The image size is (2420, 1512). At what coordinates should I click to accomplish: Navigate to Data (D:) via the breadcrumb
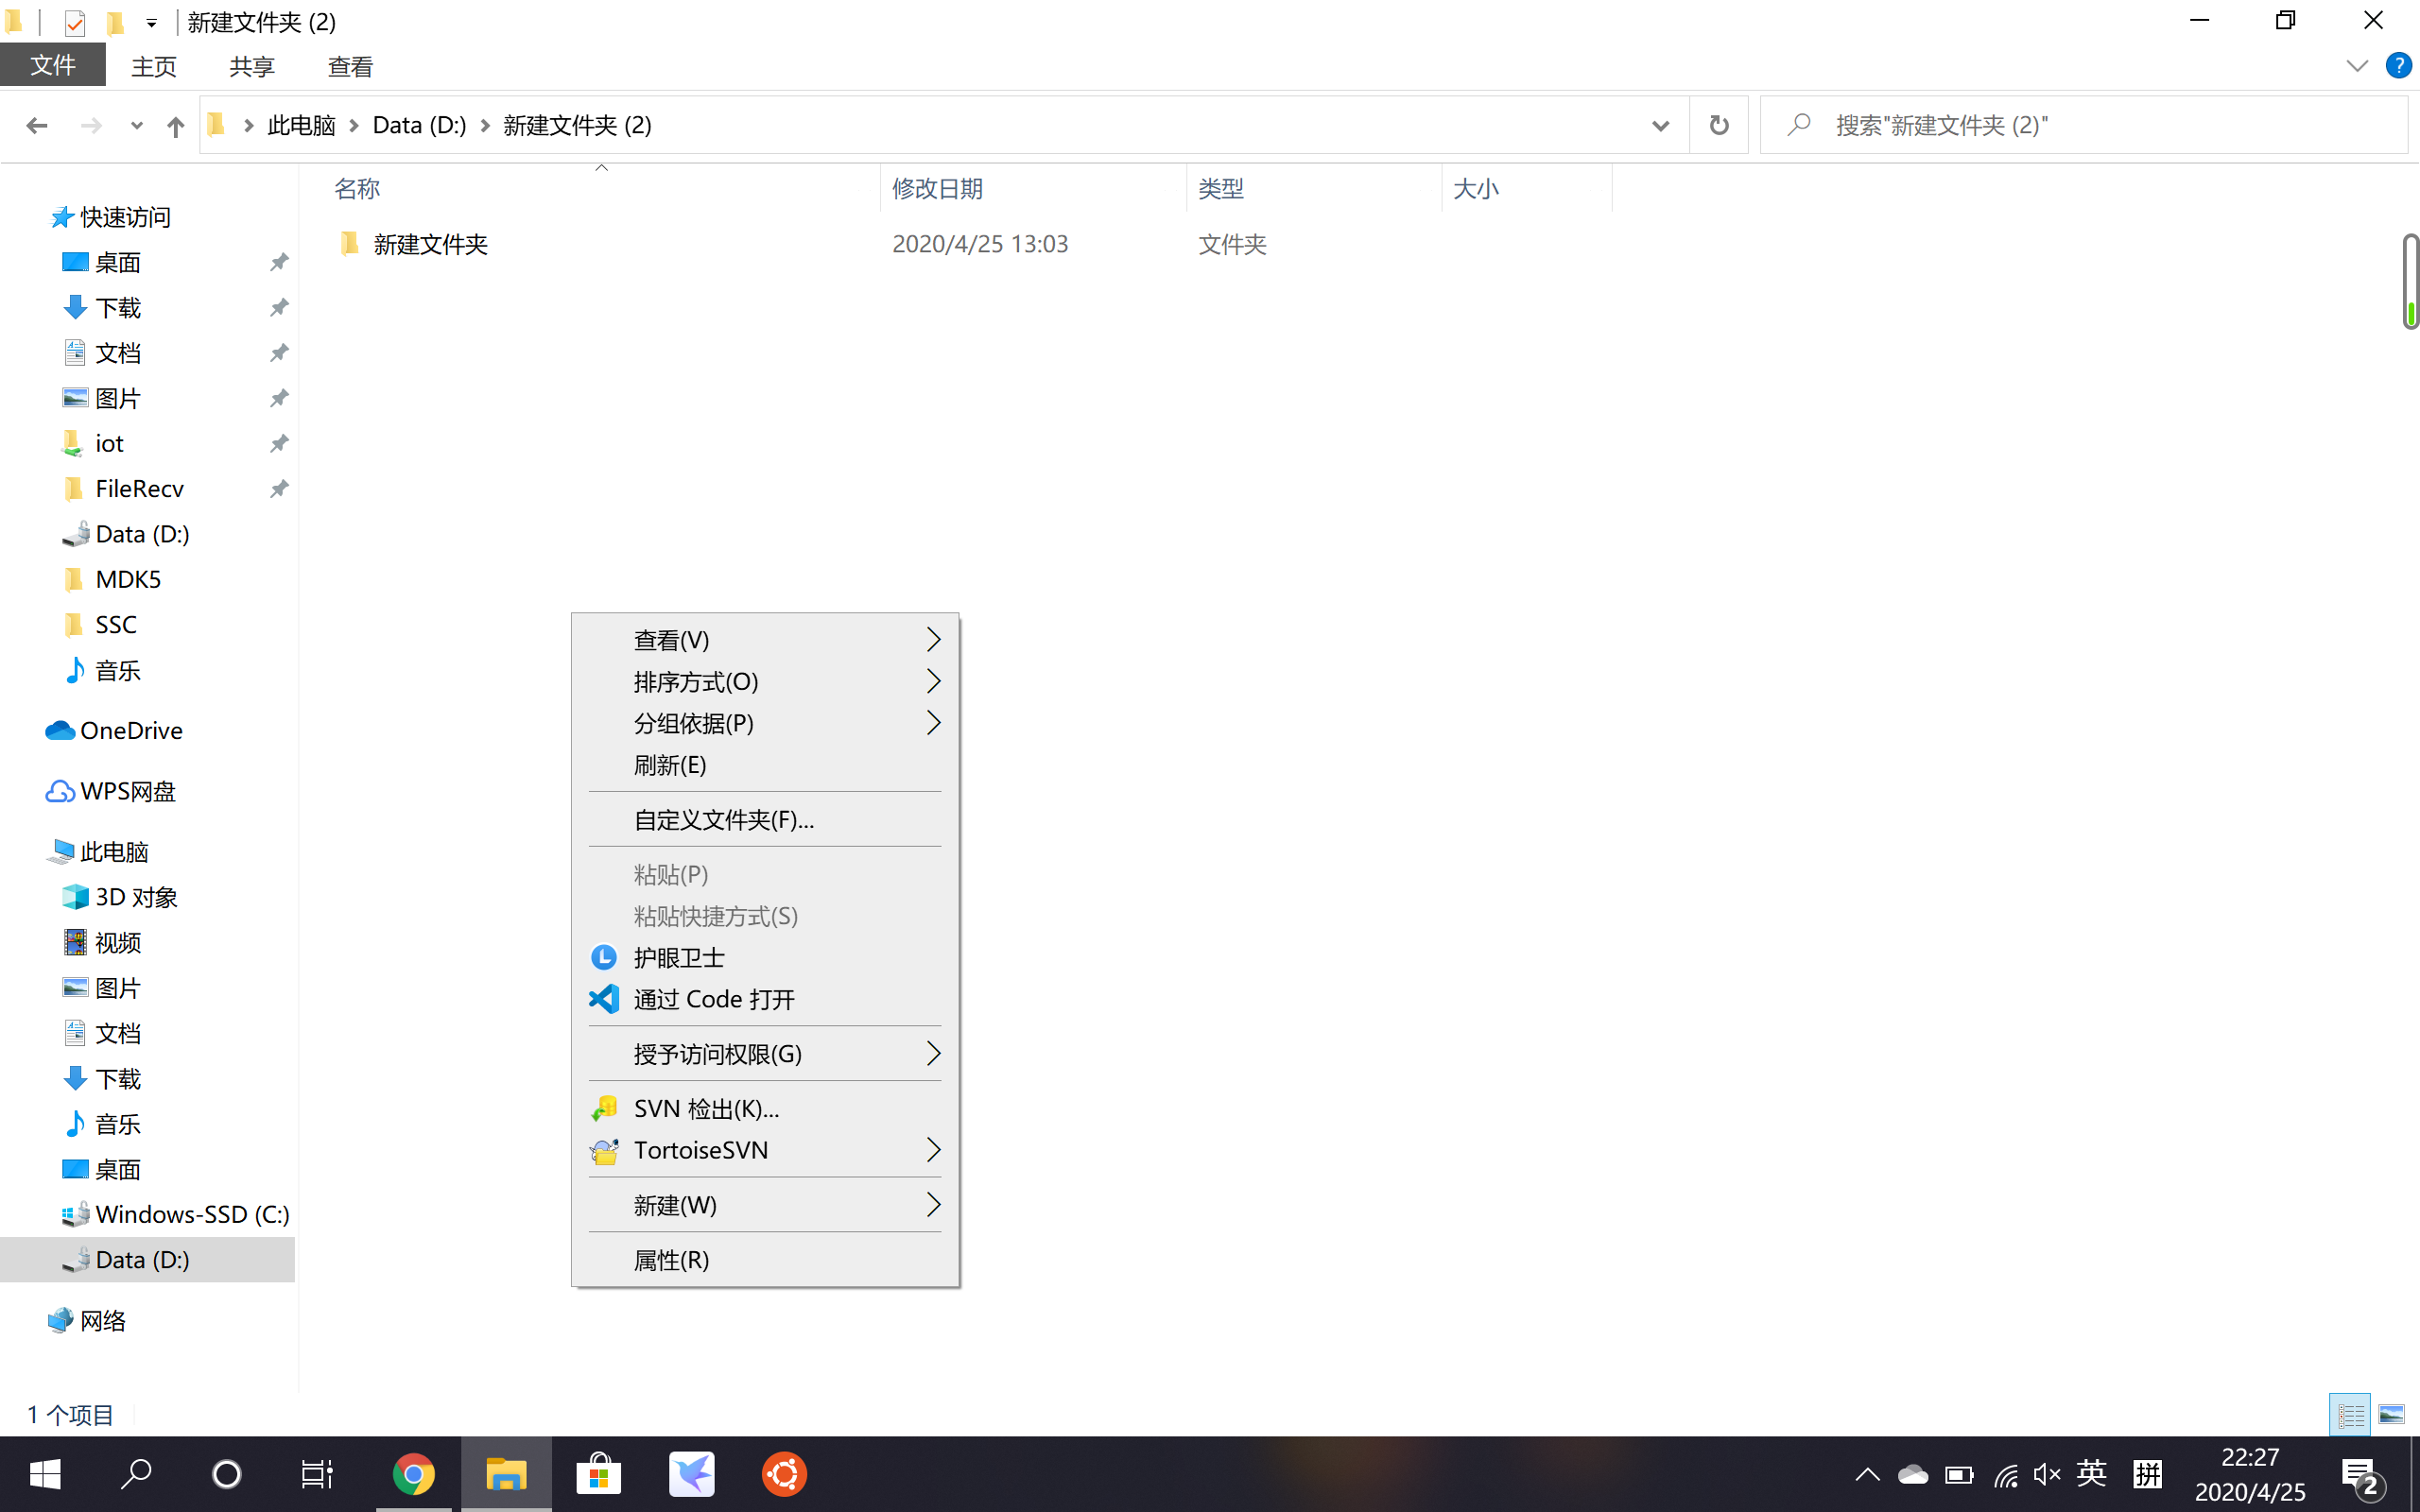tap(418, 125)
